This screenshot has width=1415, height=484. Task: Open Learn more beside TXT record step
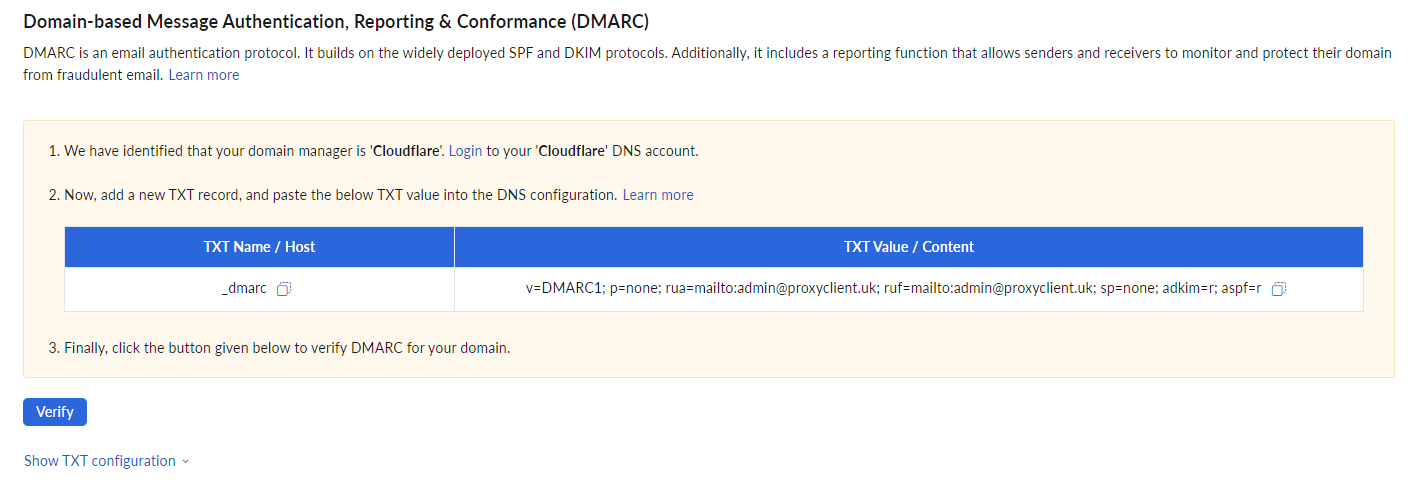pos(658,195)
